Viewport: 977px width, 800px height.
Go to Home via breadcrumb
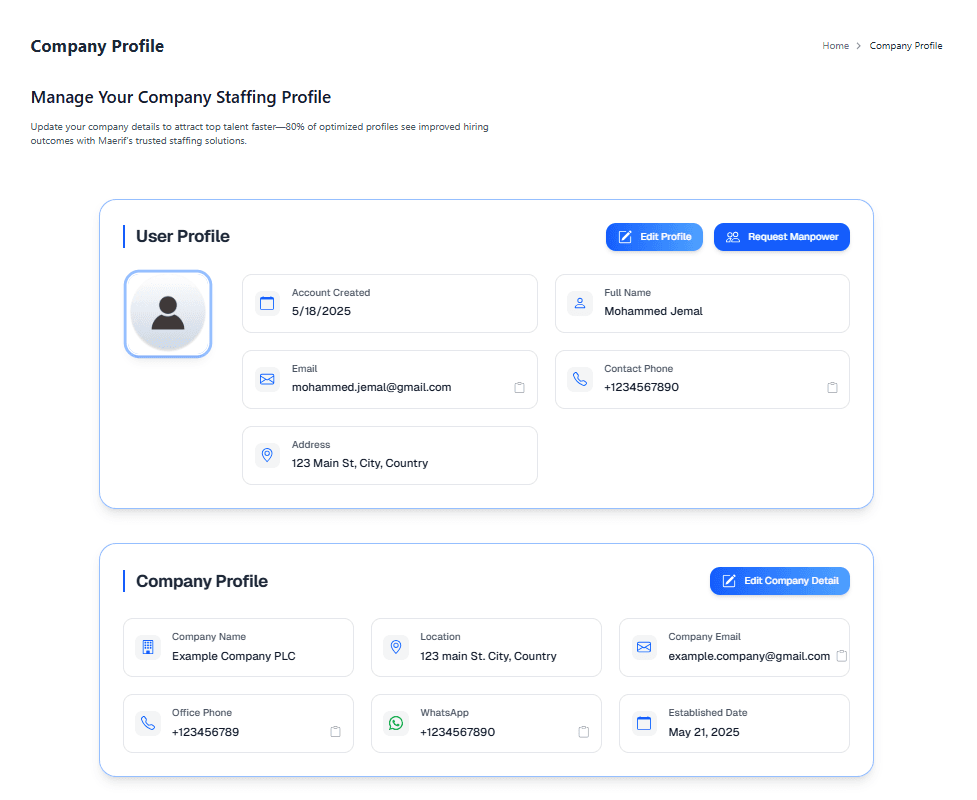pos(835,46)
